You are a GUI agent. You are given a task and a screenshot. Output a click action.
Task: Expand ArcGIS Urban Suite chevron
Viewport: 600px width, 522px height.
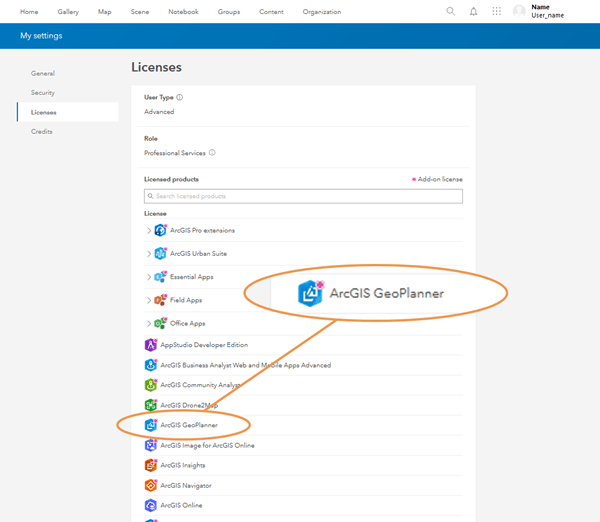(x=149, y=254)
